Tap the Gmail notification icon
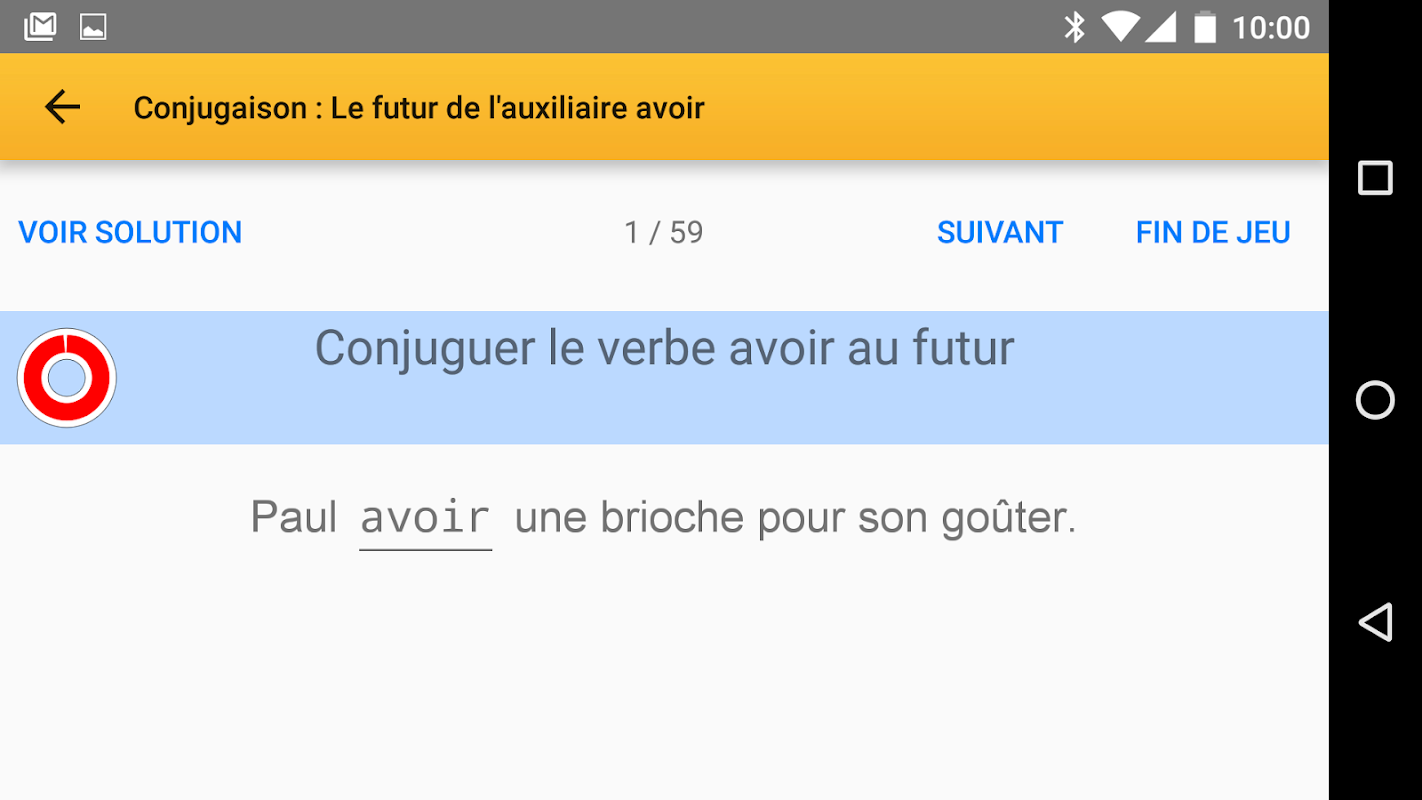 click(40, 27)
